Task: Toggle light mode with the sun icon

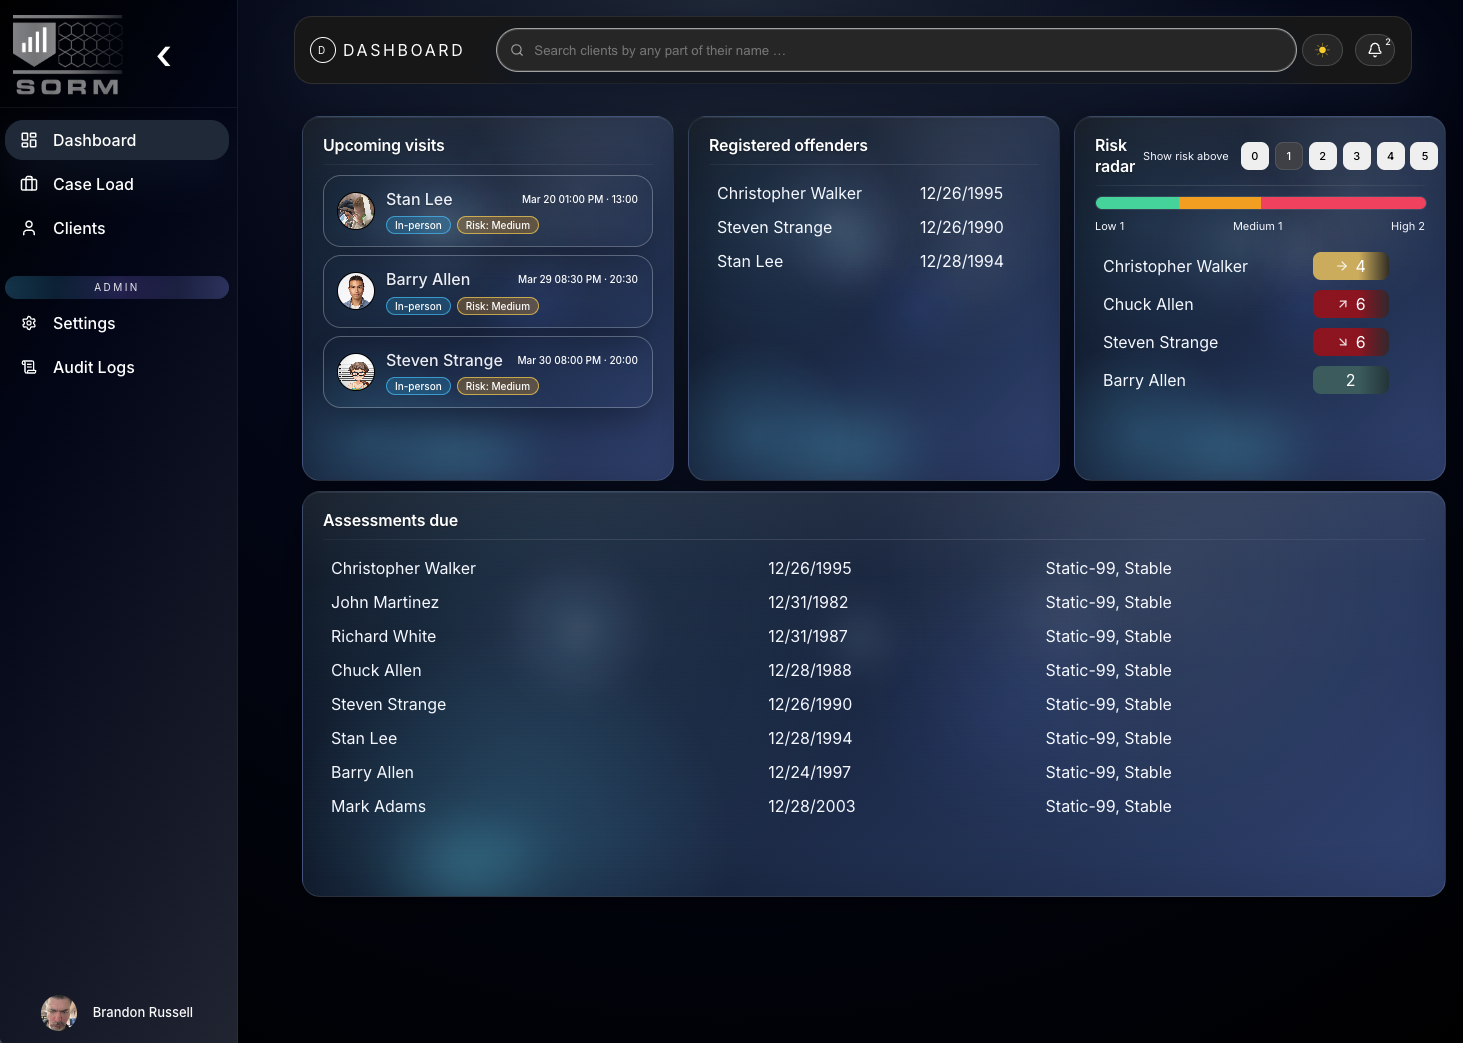Action: (x=1322, y=49)
